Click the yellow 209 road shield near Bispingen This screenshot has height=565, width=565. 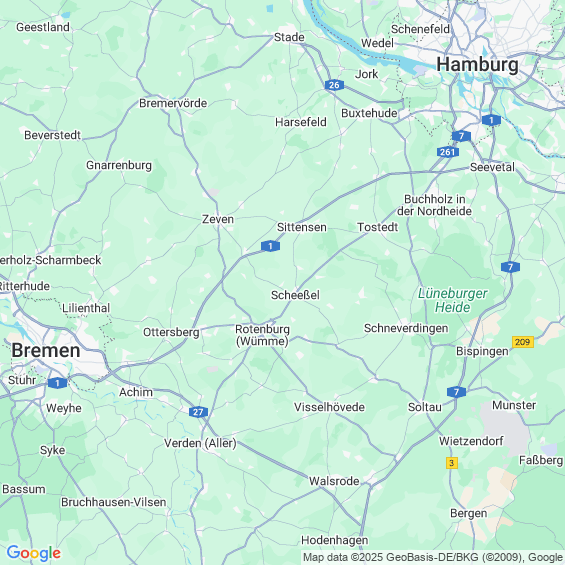click(522, 342)
